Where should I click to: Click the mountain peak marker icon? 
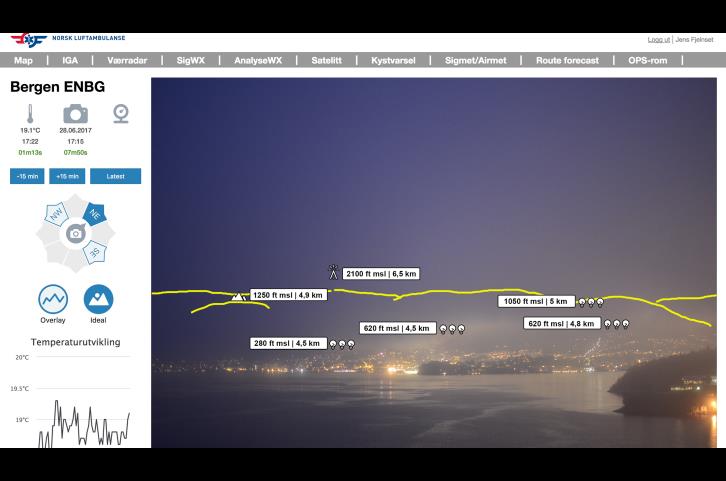(x=238, y=296)
